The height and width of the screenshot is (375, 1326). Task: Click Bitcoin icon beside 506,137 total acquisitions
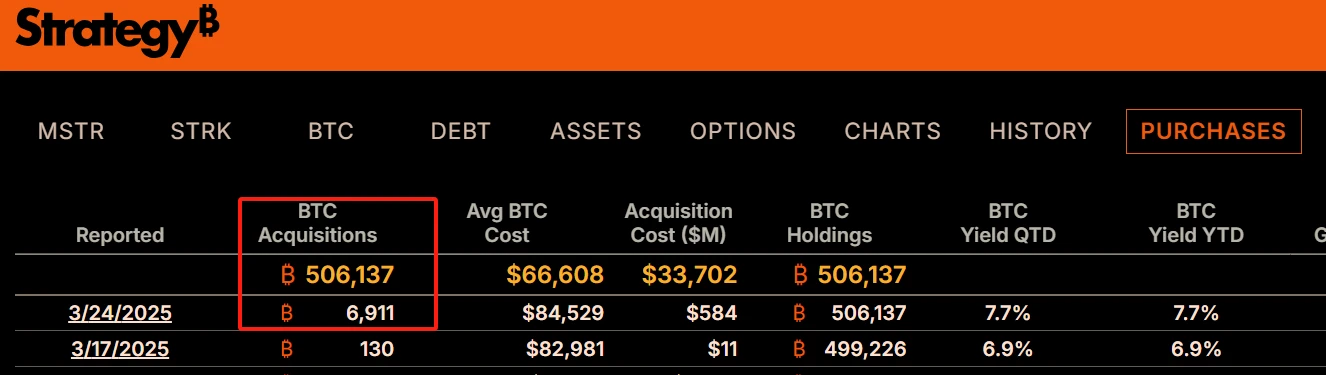click(287, 275)
